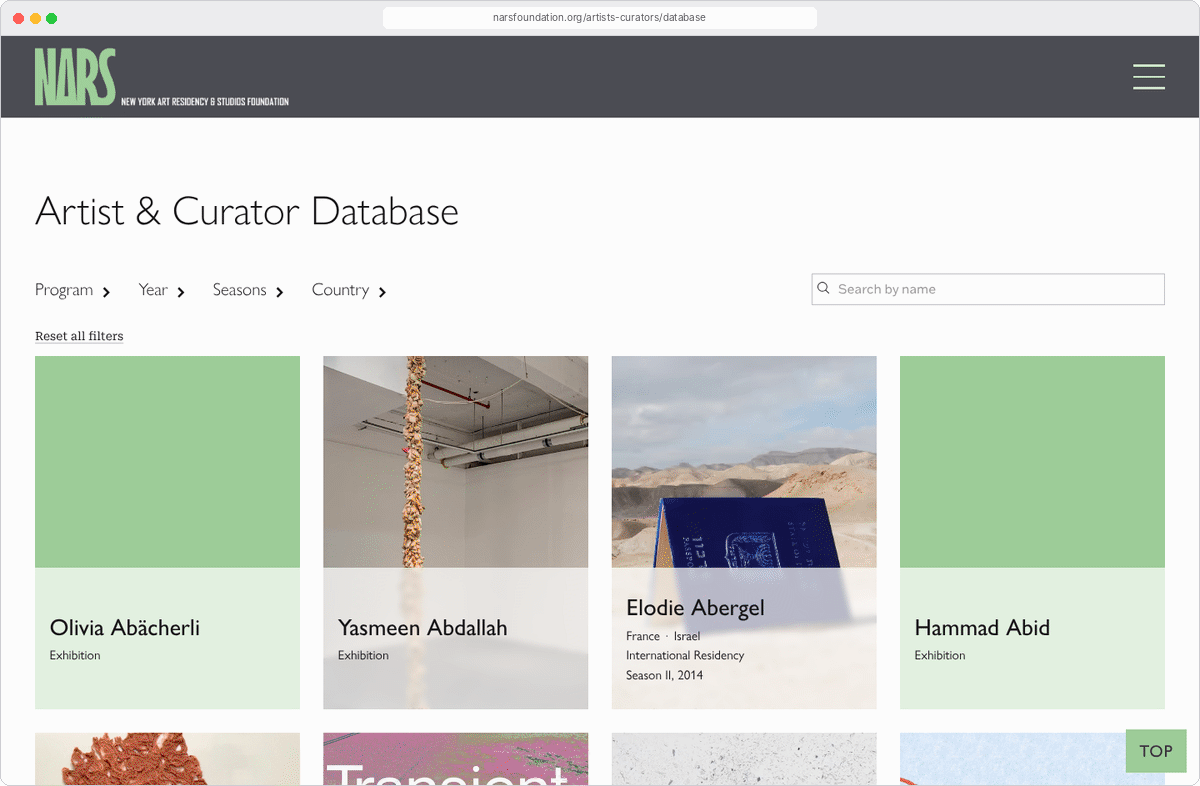Expand the Program filter
The image size is (1200, 786).
click(73, 290)
